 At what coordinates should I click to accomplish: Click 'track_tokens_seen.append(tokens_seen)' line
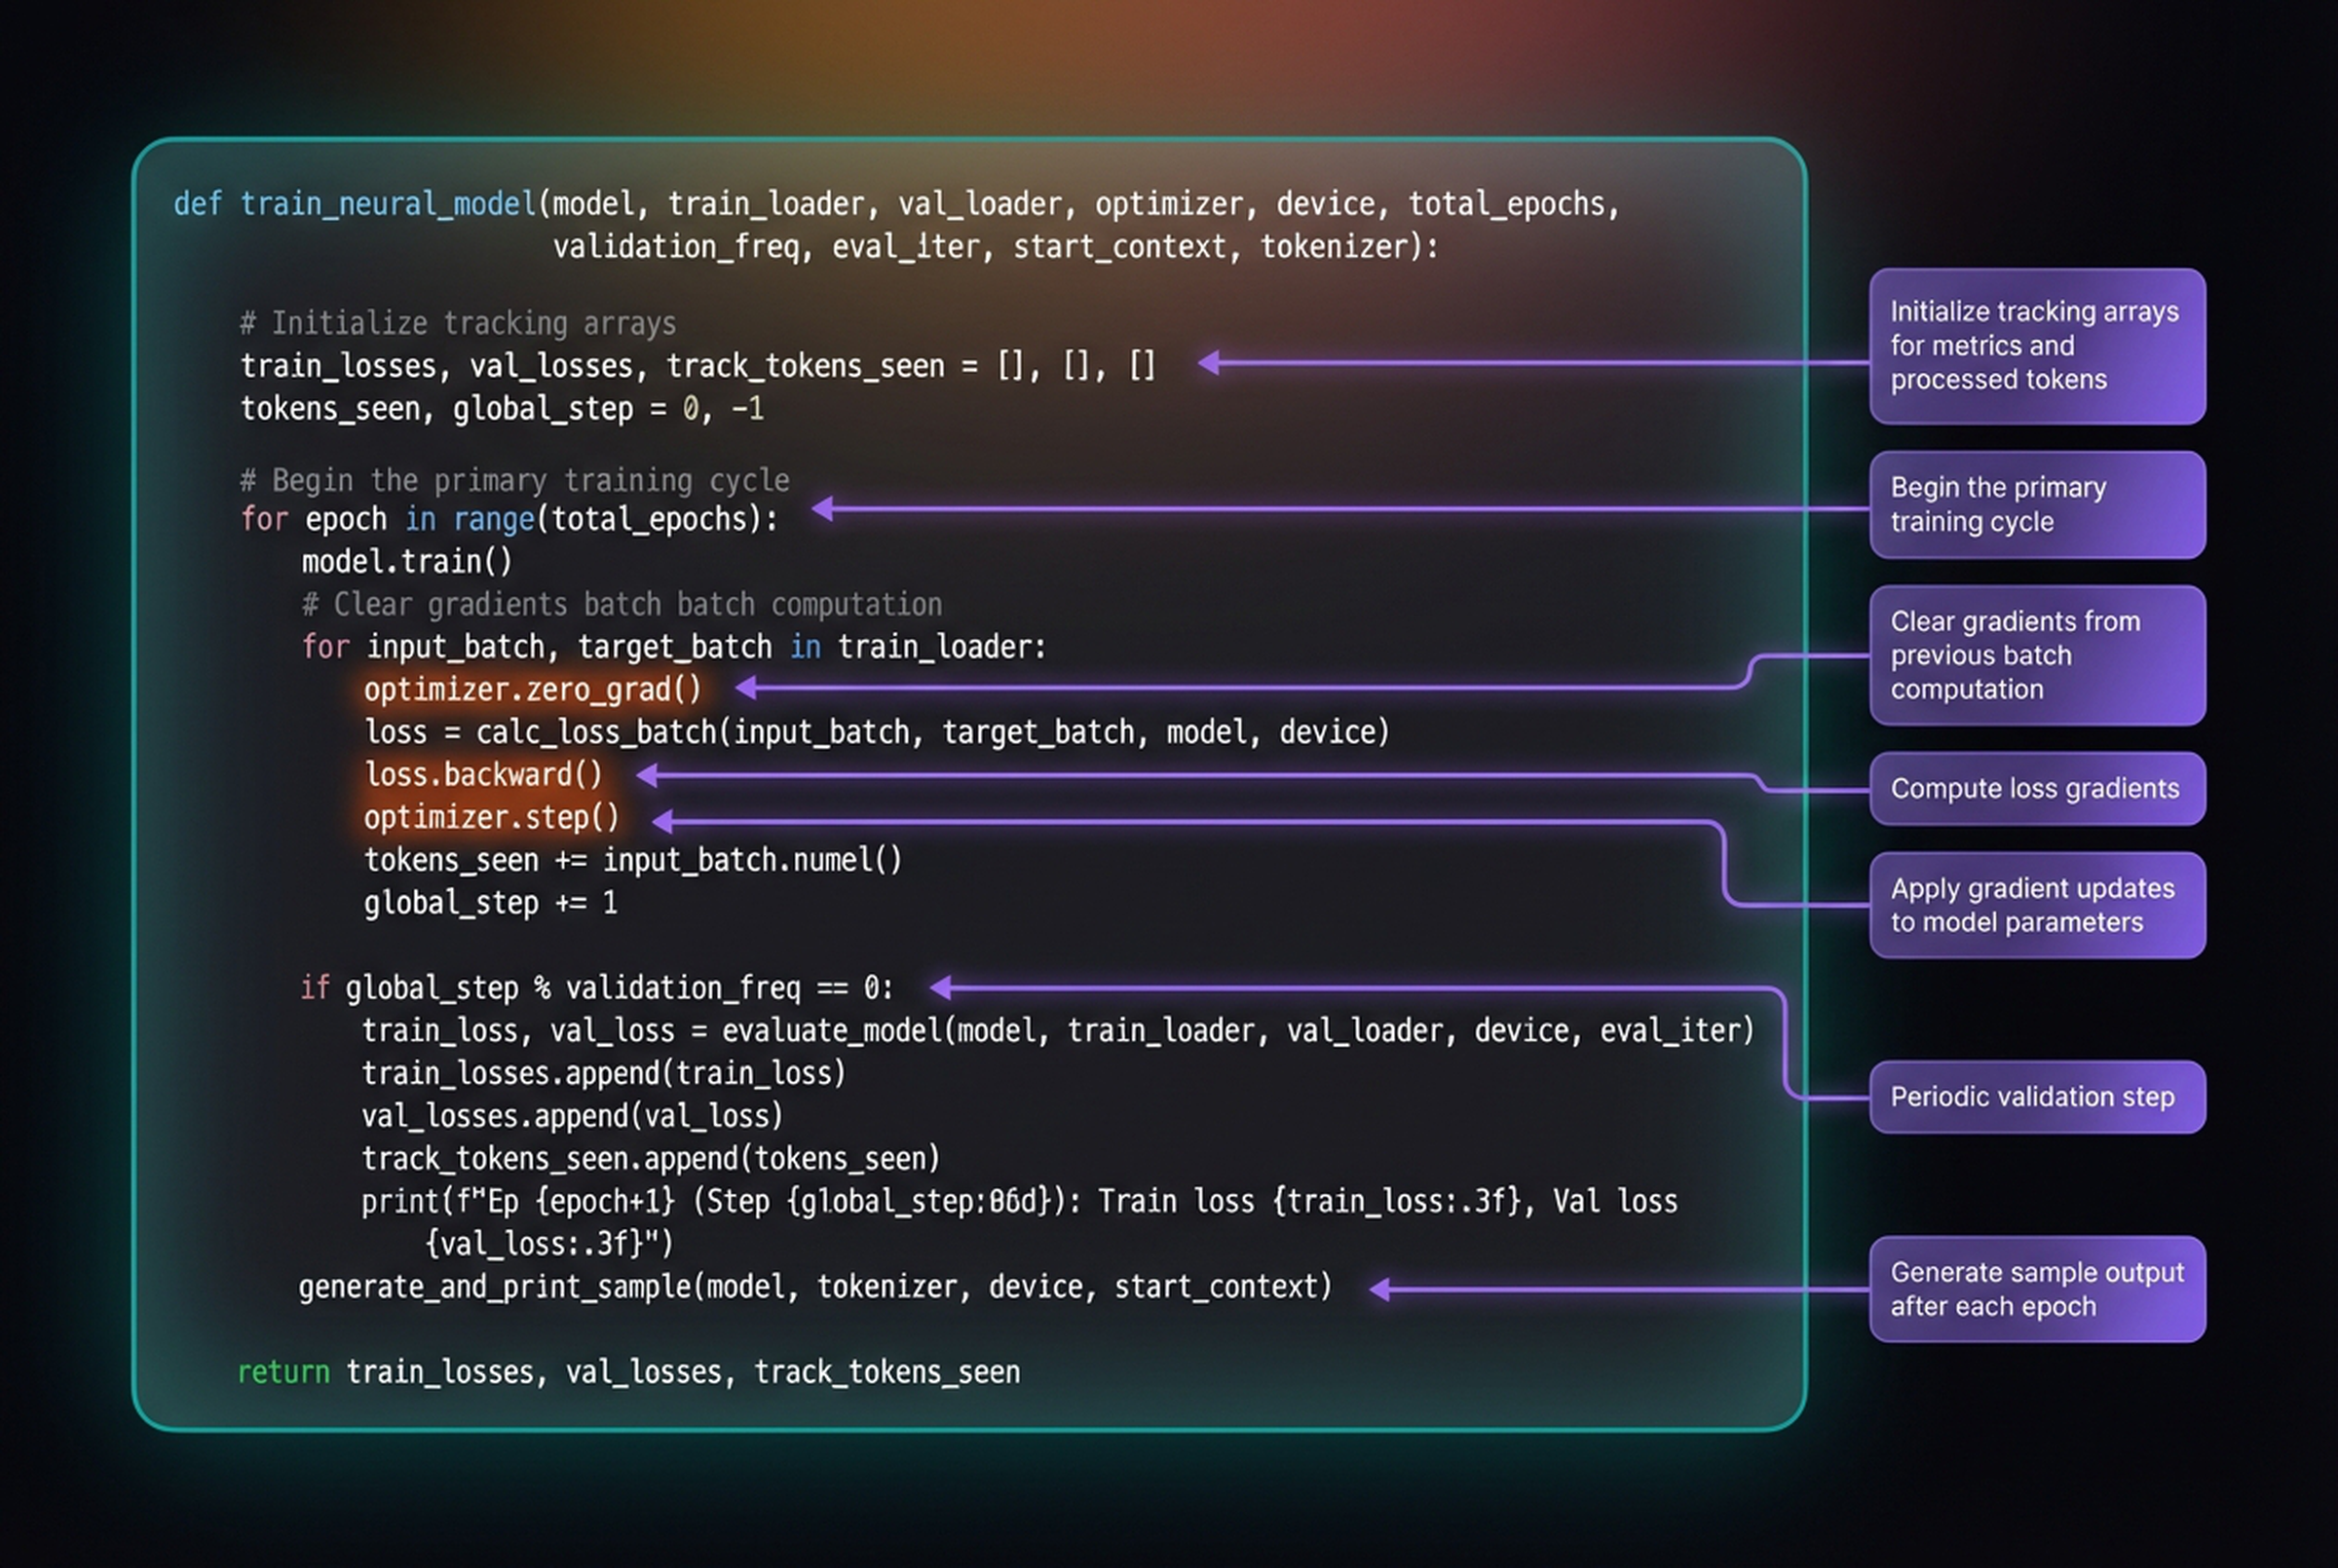point(652,1159)
